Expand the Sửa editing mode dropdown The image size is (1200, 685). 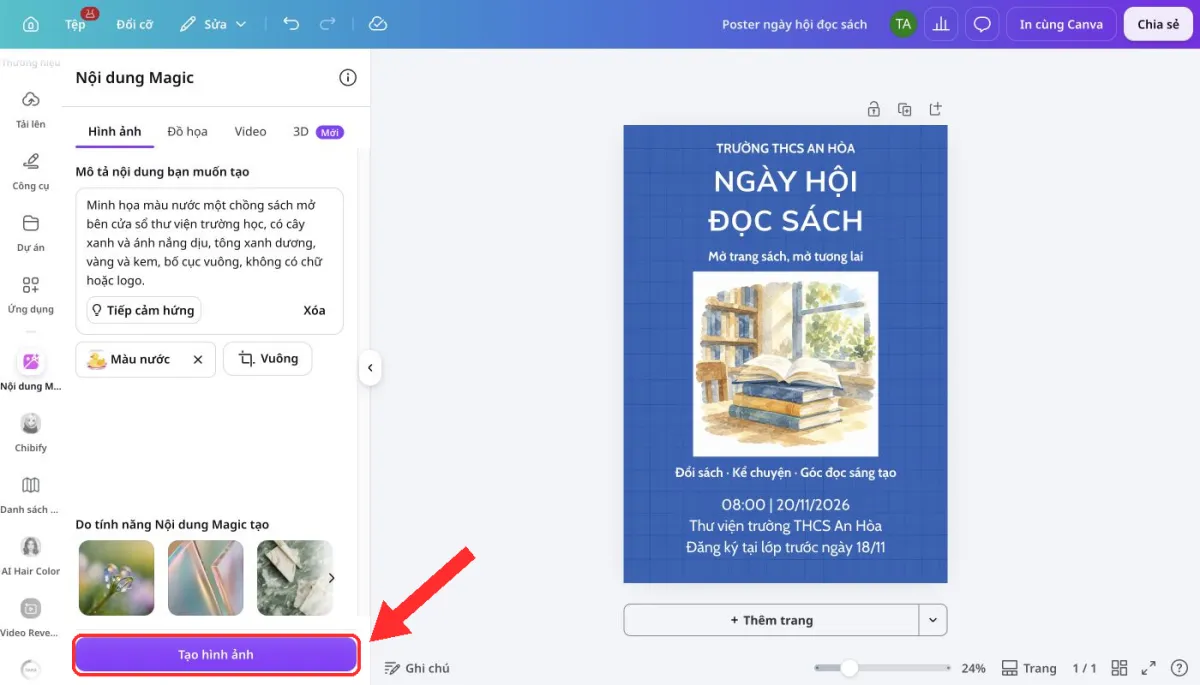point(213,24)
